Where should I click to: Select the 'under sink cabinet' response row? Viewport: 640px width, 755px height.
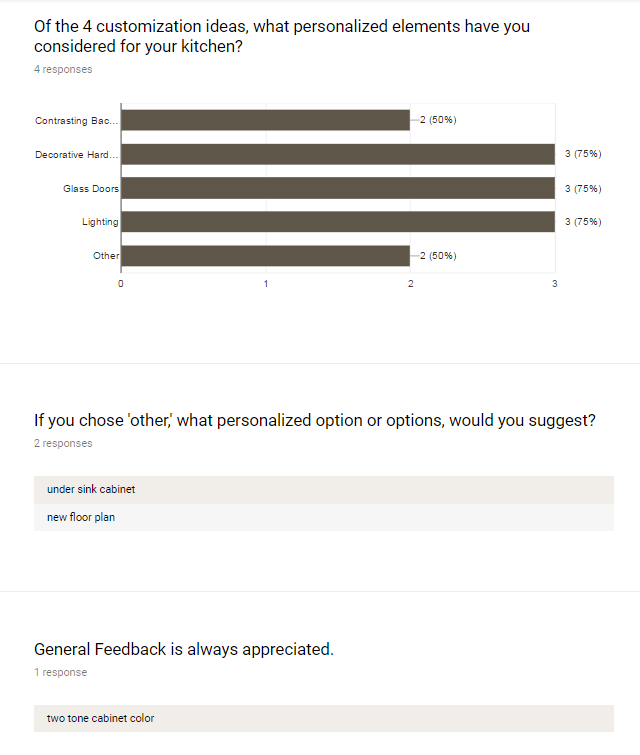323,490
